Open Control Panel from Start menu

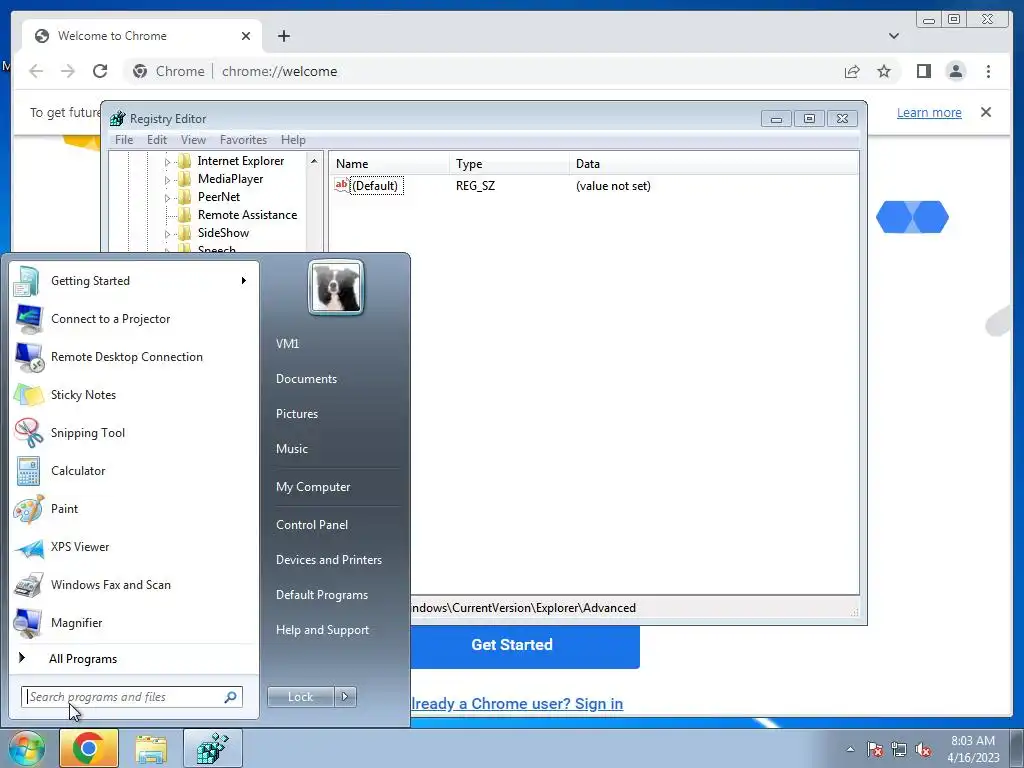[312, 525]
